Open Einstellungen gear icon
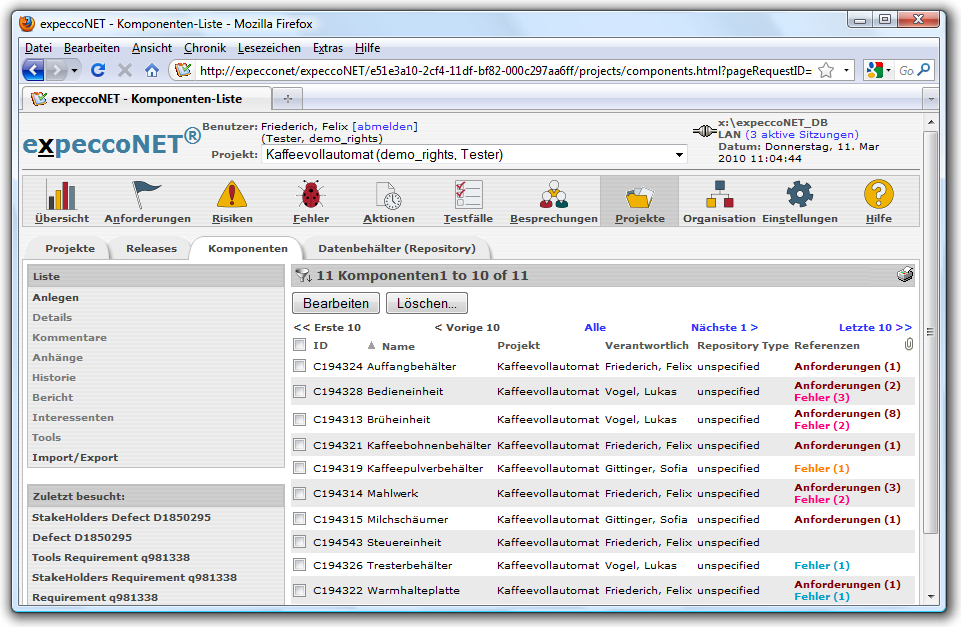The height and width of the screenshot is (627, 961). [x=799, y=195]
